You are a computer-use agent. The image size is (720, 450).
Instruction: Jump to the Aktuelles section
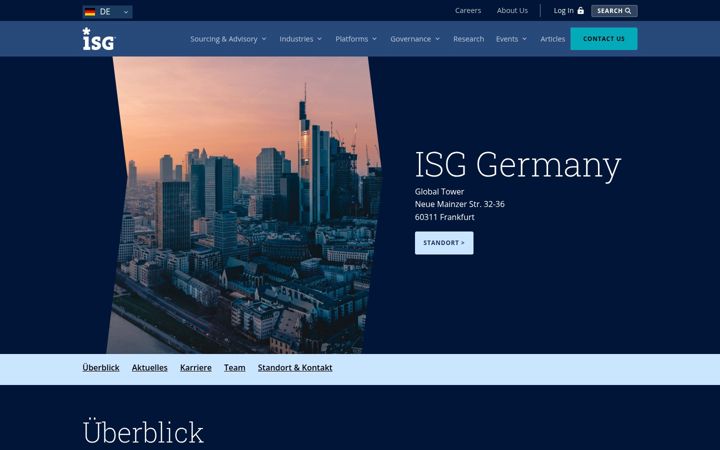point(150,368)
